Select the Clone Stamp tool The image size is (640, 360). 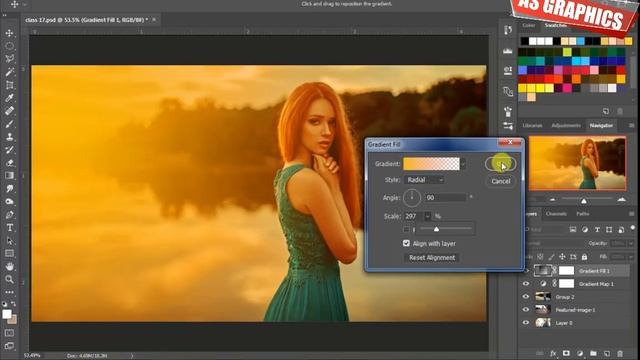tap(9, 137)
